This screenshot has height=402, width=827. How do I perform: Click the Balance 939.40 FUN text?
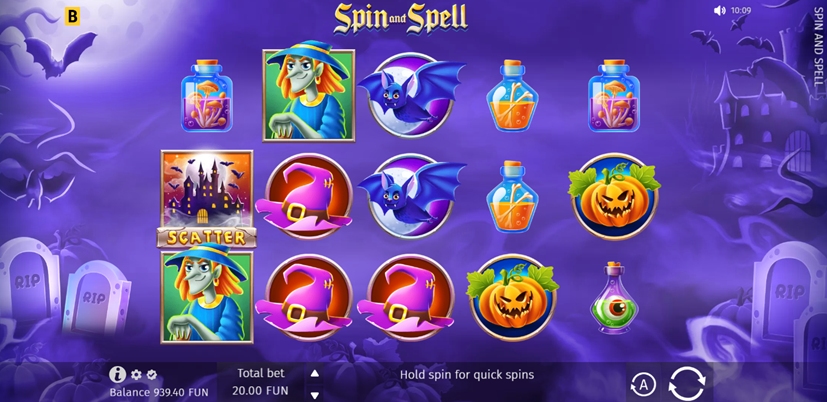pyautogui.click(x=159, y=393)
